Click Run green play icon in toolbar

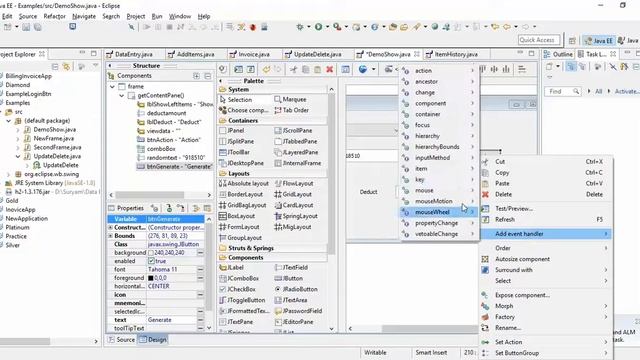(318, 27)
